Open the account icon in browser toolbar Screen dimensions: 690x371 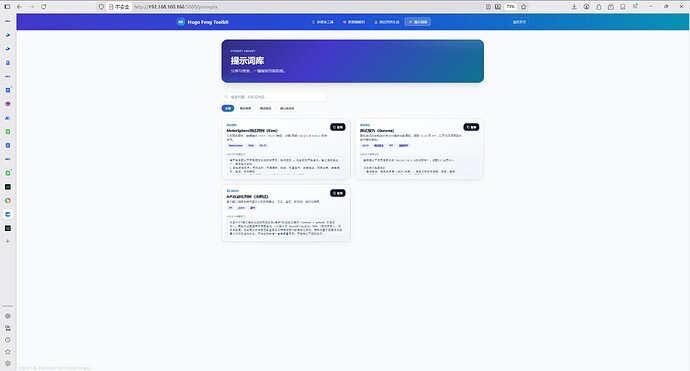[586, 7]
